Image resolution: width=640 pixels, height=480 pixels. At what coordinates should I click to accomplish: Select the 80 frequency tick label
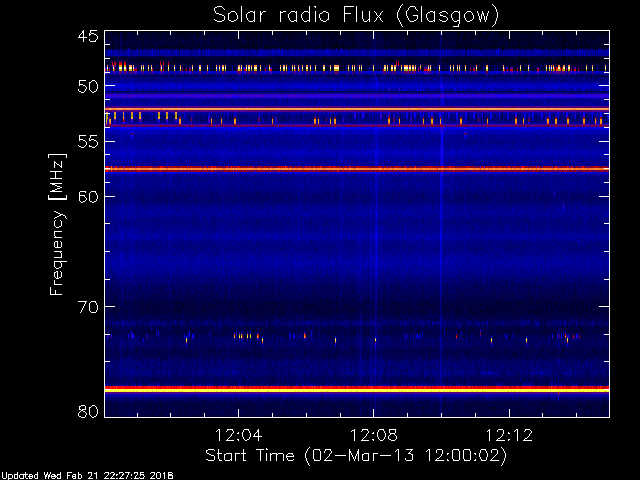(x=88, y=411)
